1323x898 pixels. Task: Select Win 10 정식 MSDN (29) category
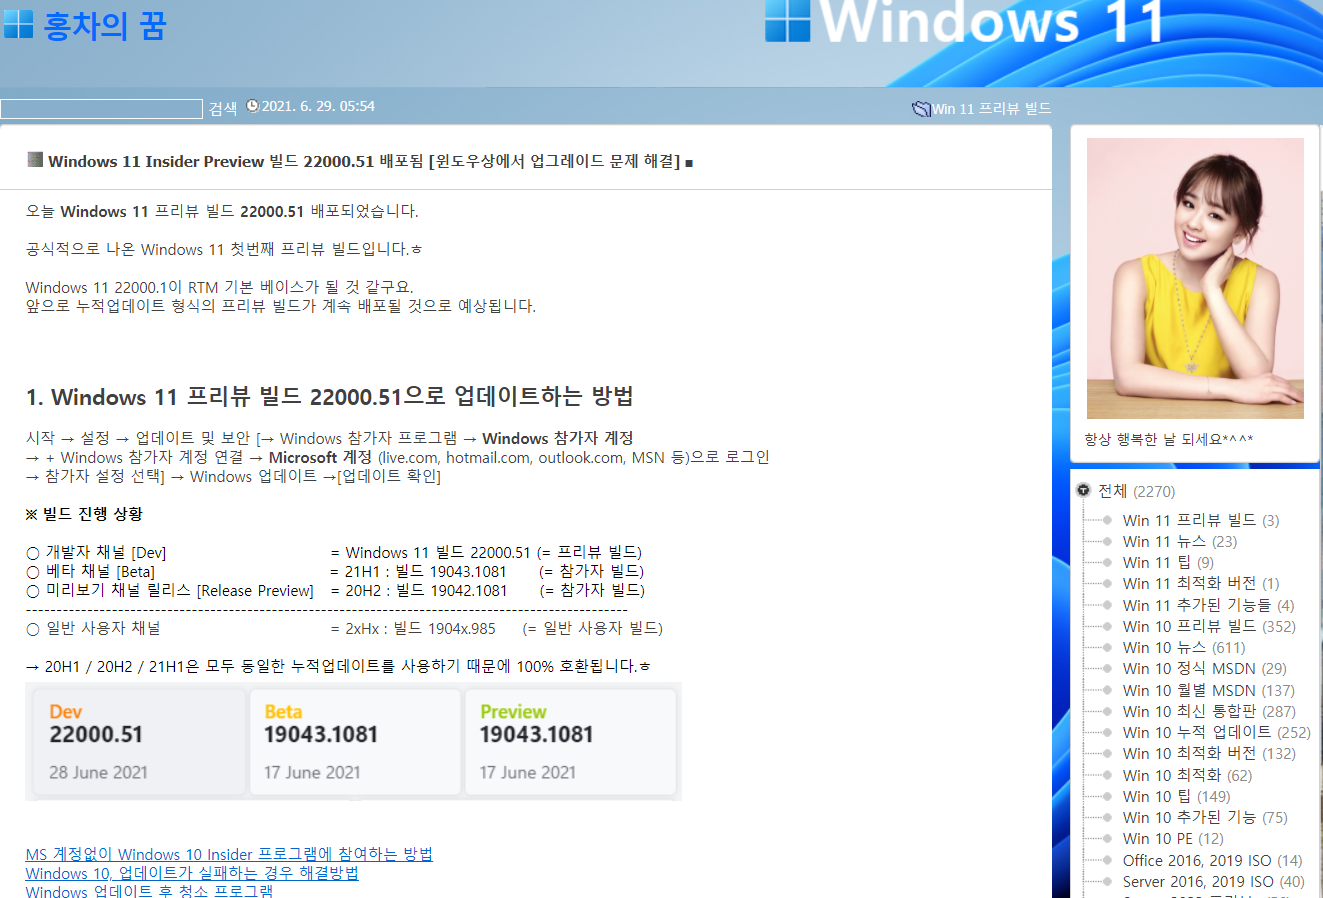coord(1204,668)
